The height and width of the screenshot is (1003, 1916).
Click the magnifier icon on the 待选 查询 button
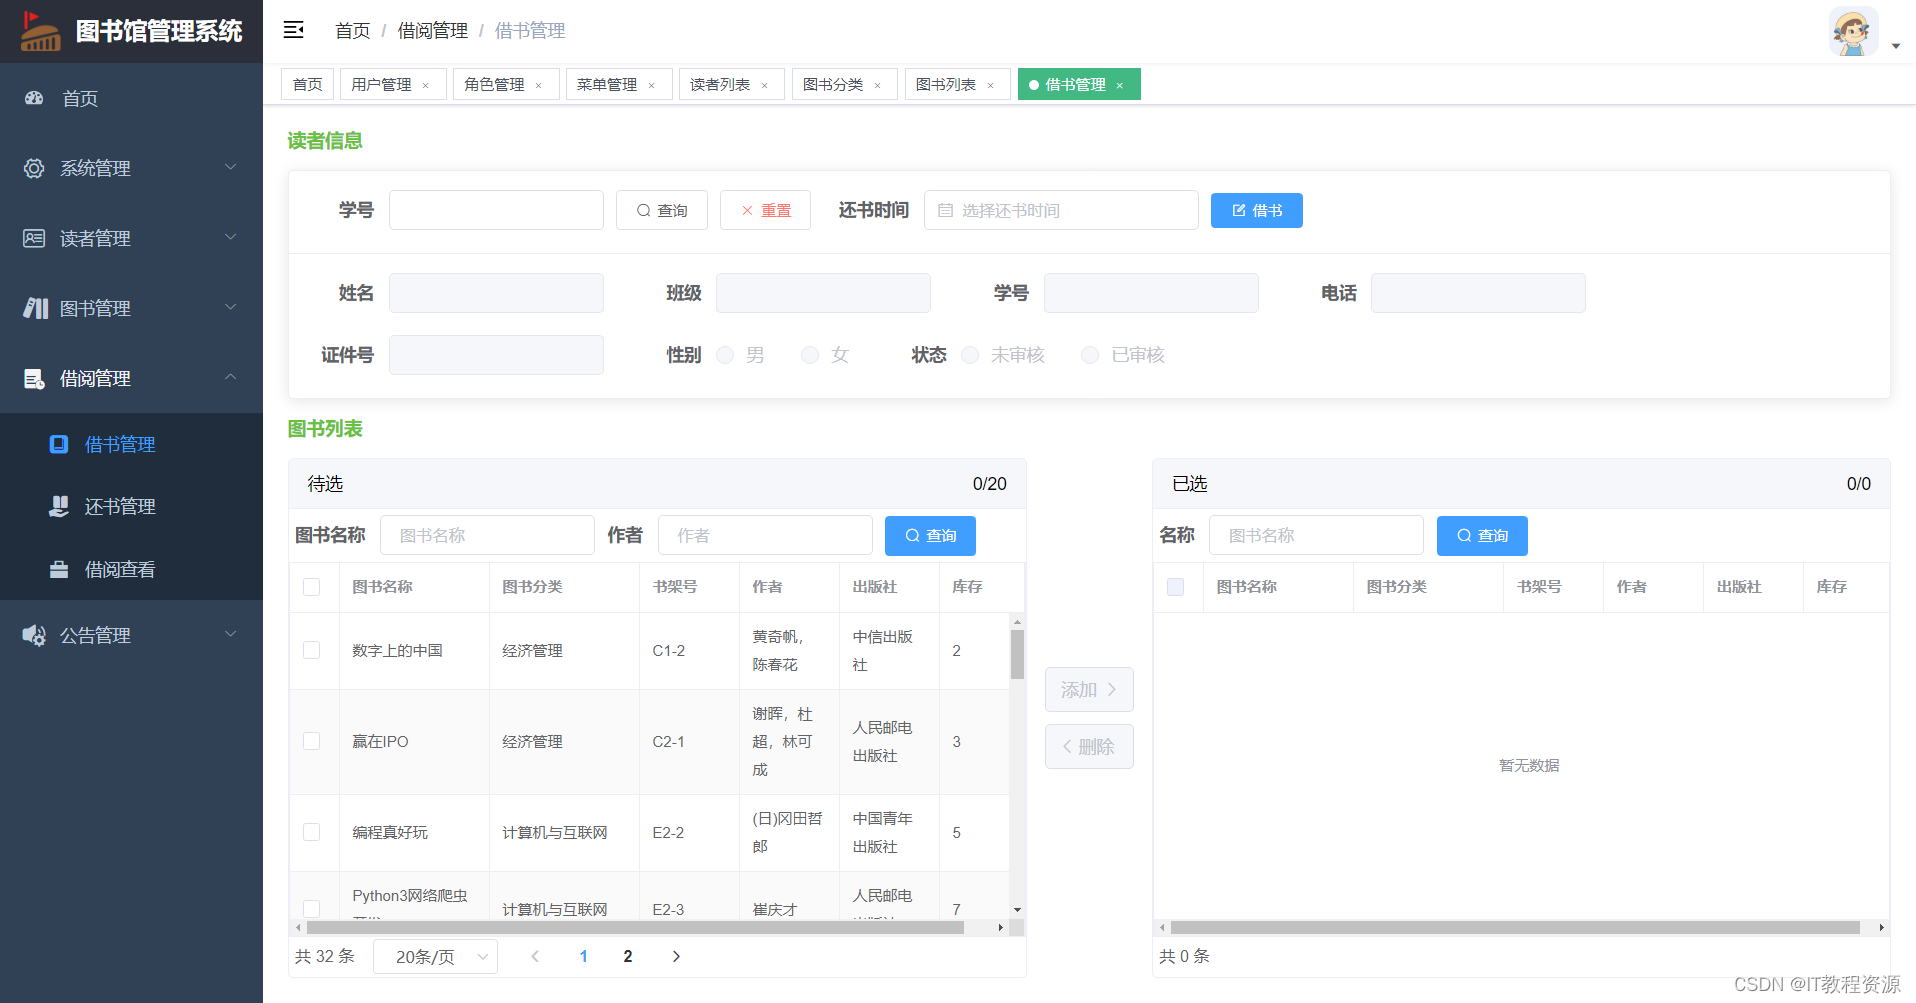pyautogui.click(x=912, y=535)
